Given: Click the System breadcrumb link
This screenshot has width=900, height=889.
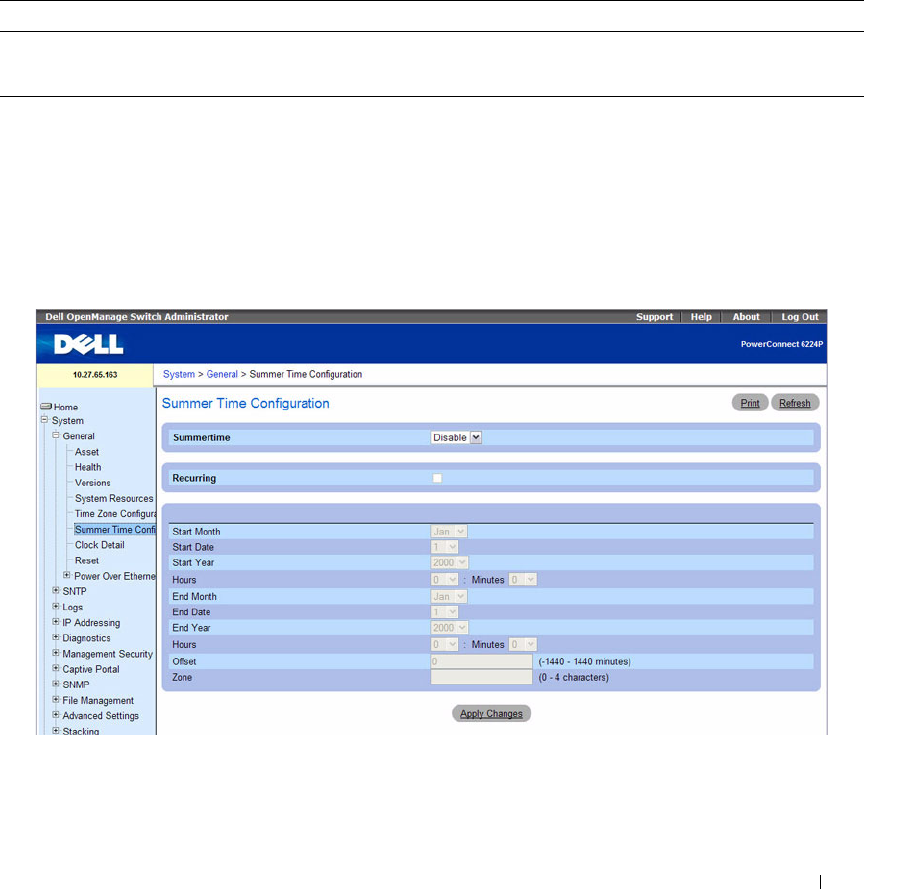Looking at the screenshot, I should [x=179, y=374].
